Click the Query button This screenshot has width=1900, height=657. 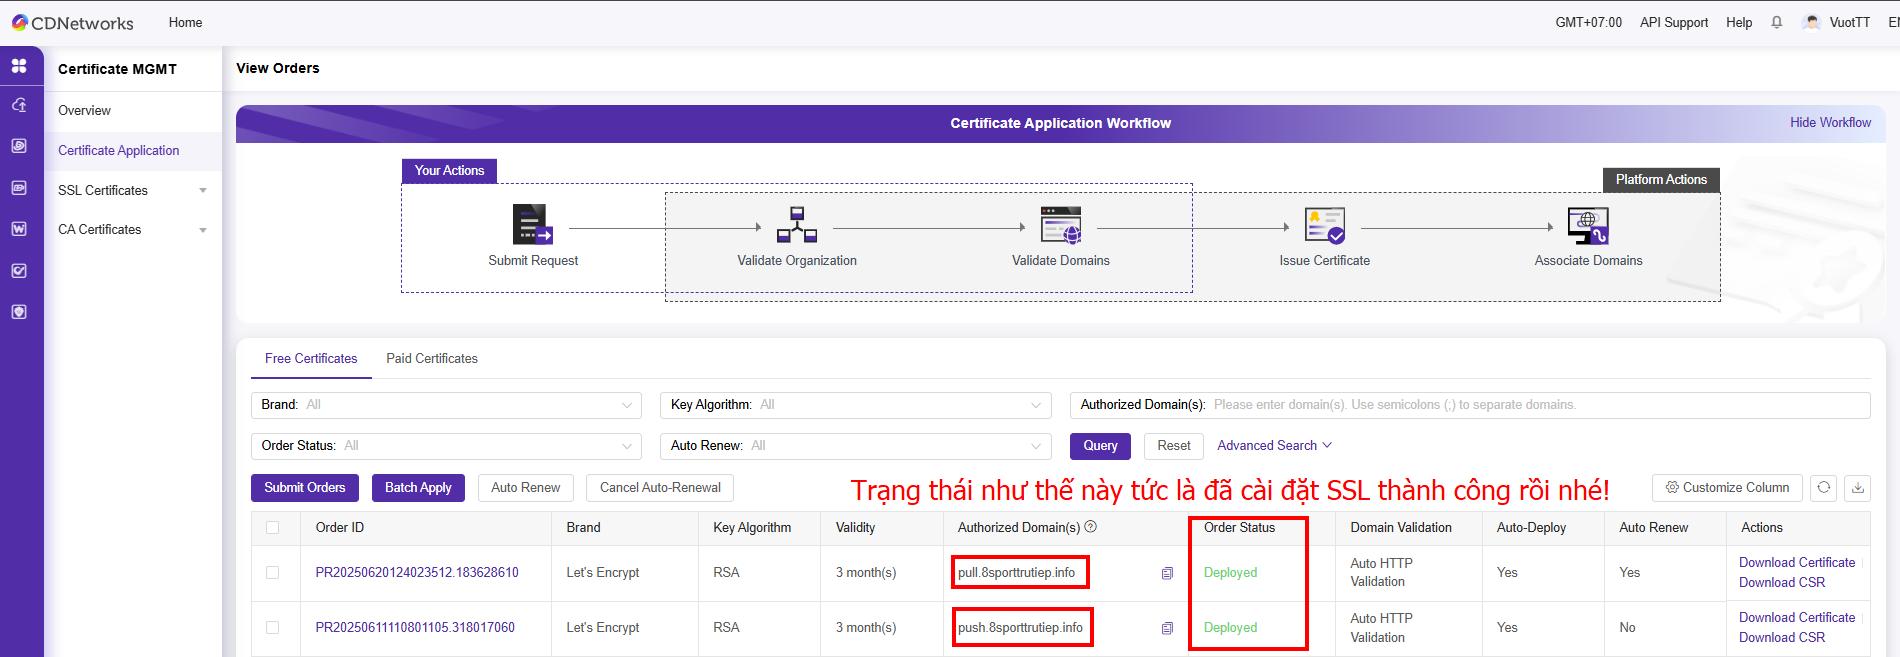click(x=1100, y=446)
